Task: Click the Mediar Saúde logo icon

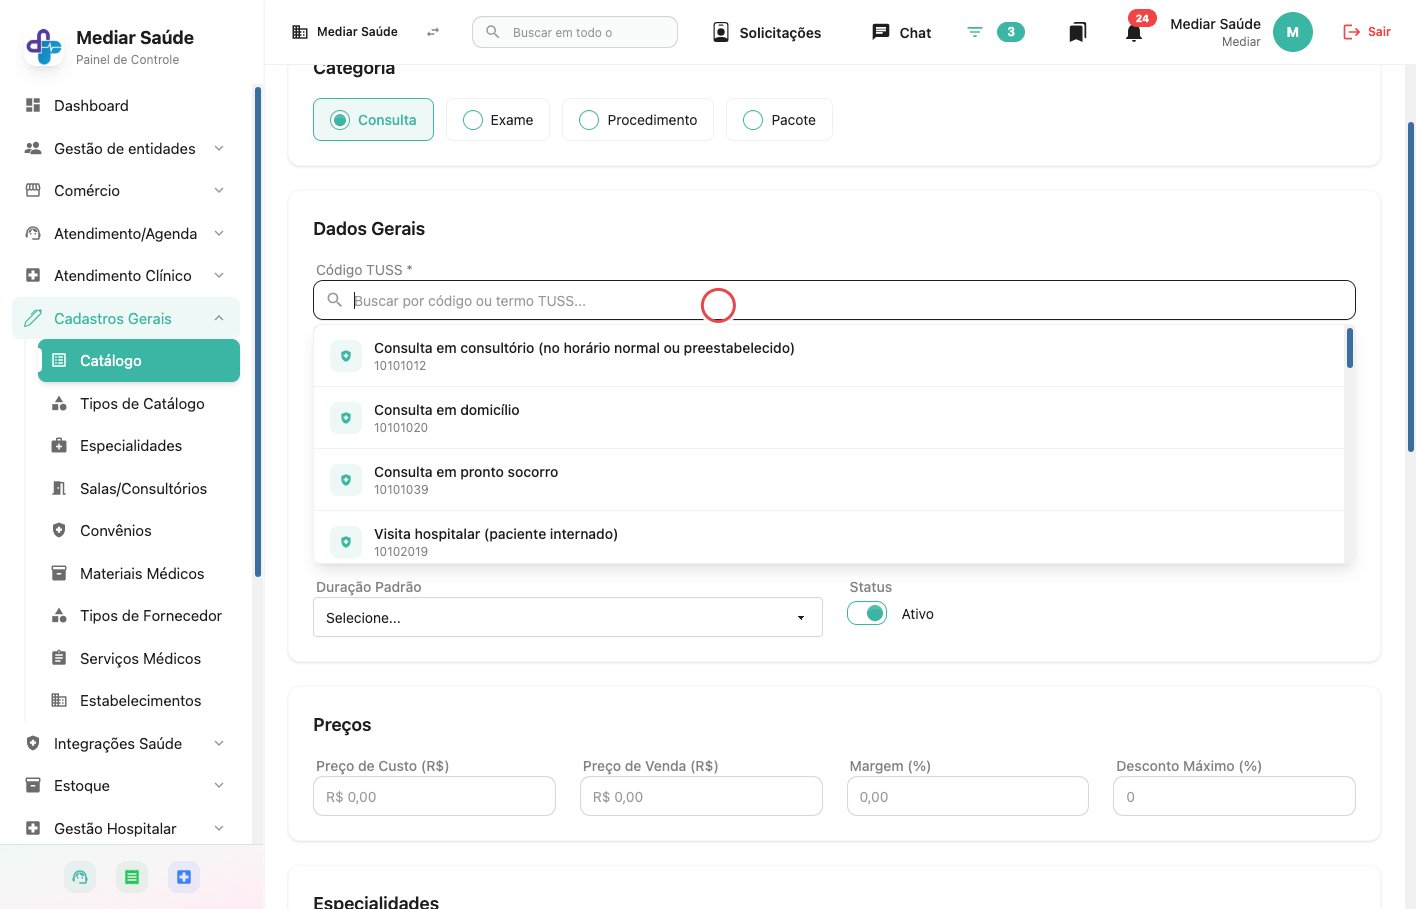Action: pyautogui.click(x=44, y=47)
